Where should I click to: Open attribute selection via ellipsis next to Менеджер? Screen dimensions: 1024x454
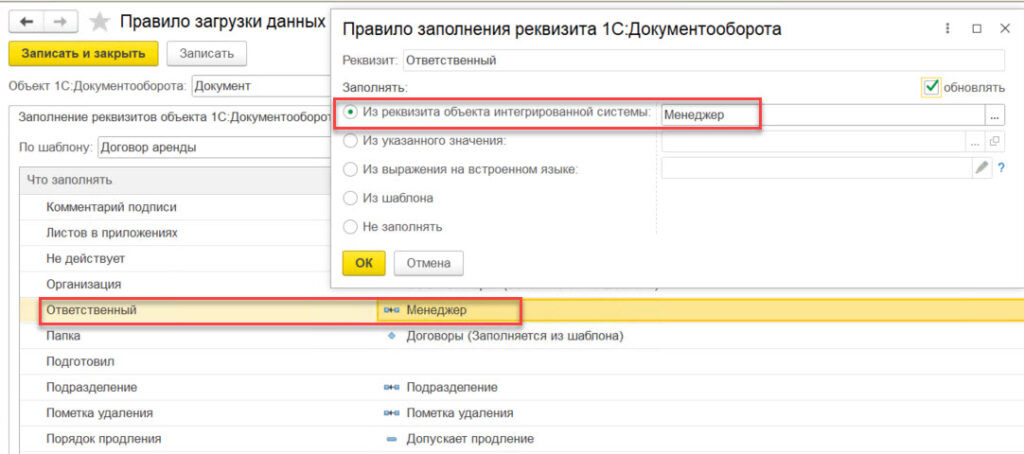click(x=994, y=115)
